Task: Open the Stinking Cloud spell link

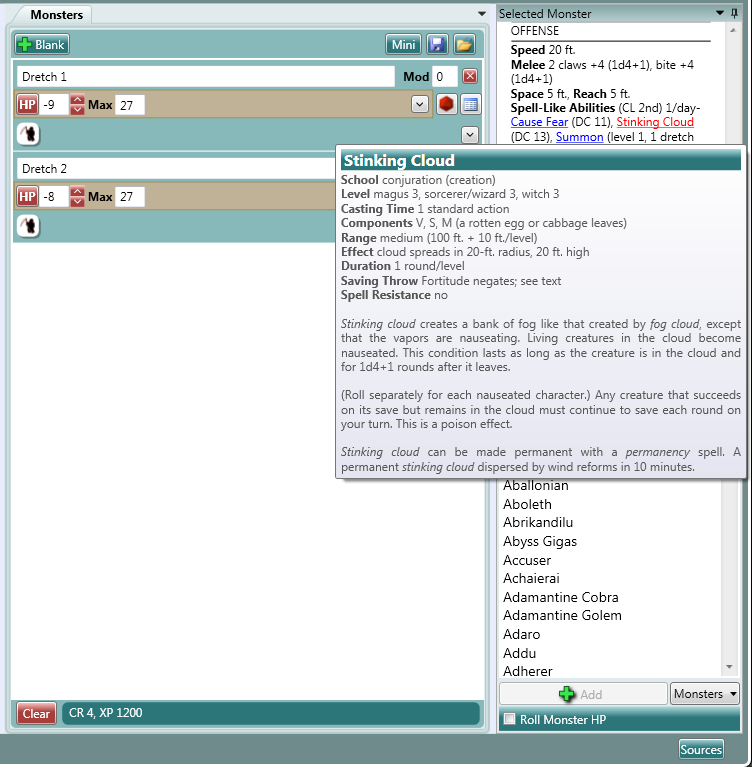Action: click(655, 122)
